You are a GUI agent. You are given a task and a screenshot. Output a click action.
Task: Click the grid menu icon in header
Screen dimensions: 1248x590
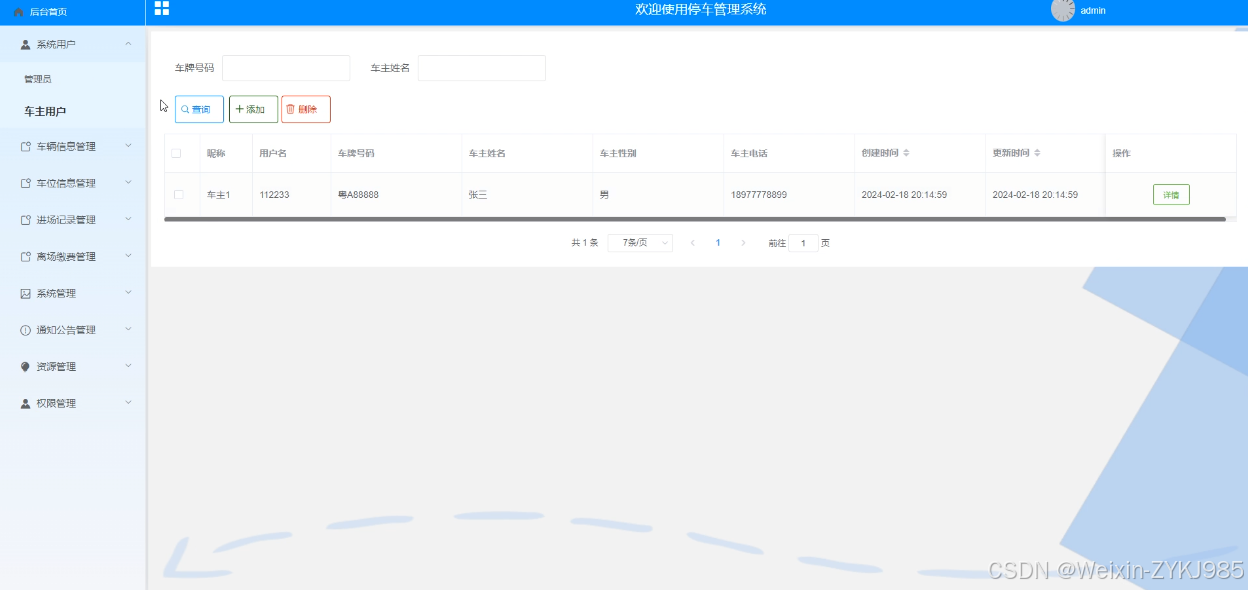(x=161, y=8)
